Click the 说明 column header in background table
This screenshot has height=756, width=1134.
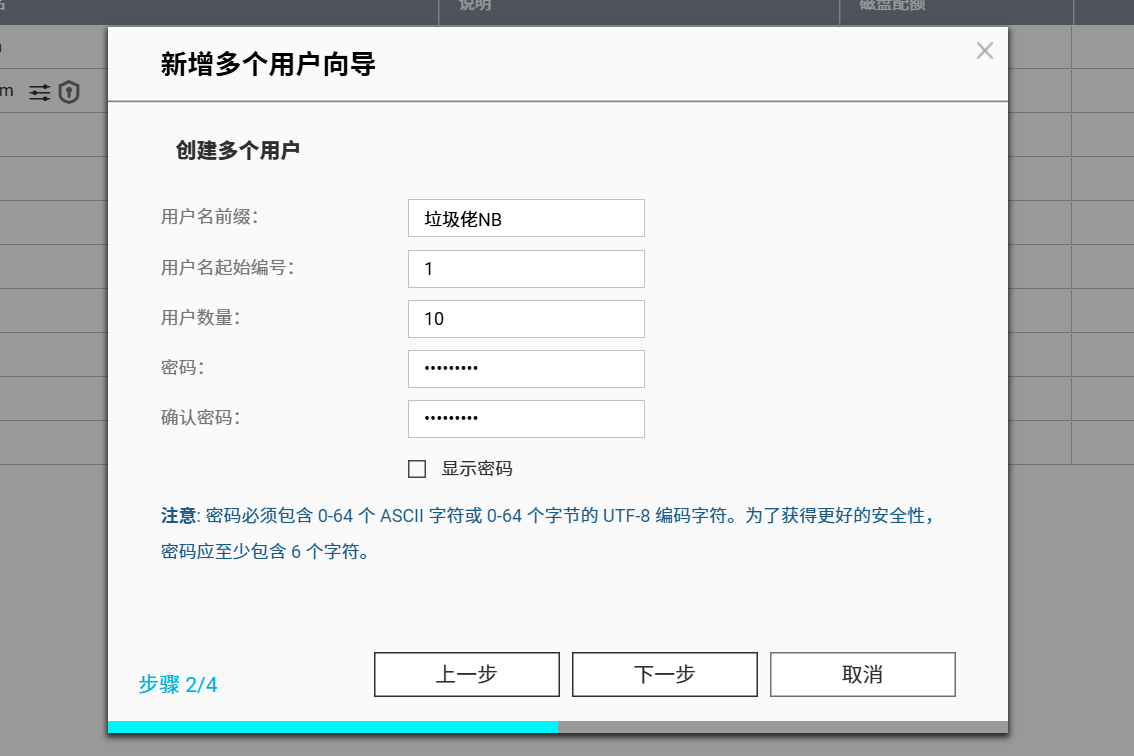click(x=475, y=5)
